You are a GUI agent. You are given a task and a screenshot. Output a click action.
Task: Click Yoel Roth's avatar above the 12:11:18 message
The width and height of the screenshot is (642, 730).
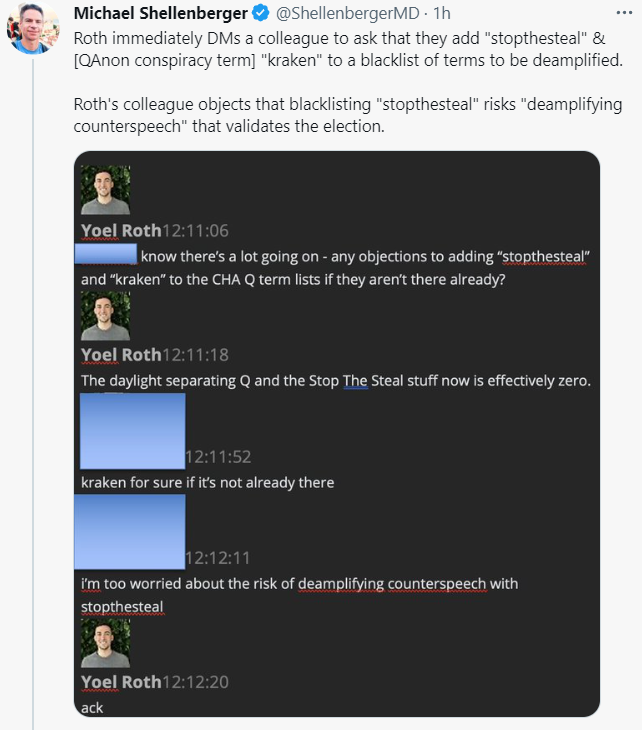[105, 315]
